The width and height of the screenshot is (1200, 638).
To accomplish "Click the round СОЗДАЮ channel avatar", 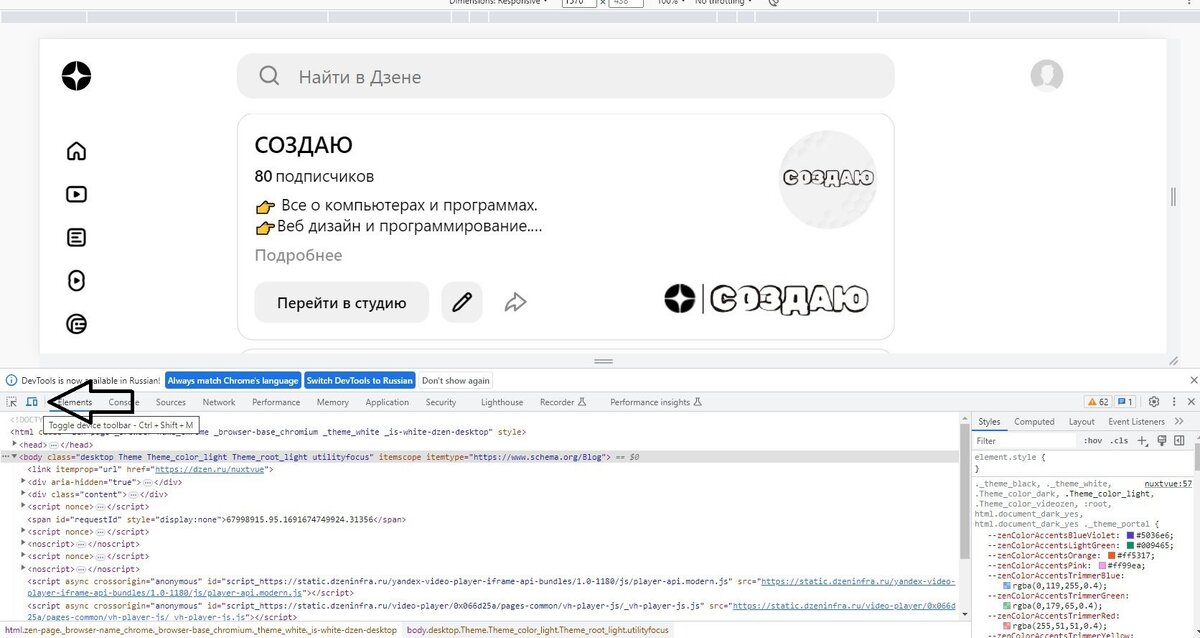I will [828, 179].
